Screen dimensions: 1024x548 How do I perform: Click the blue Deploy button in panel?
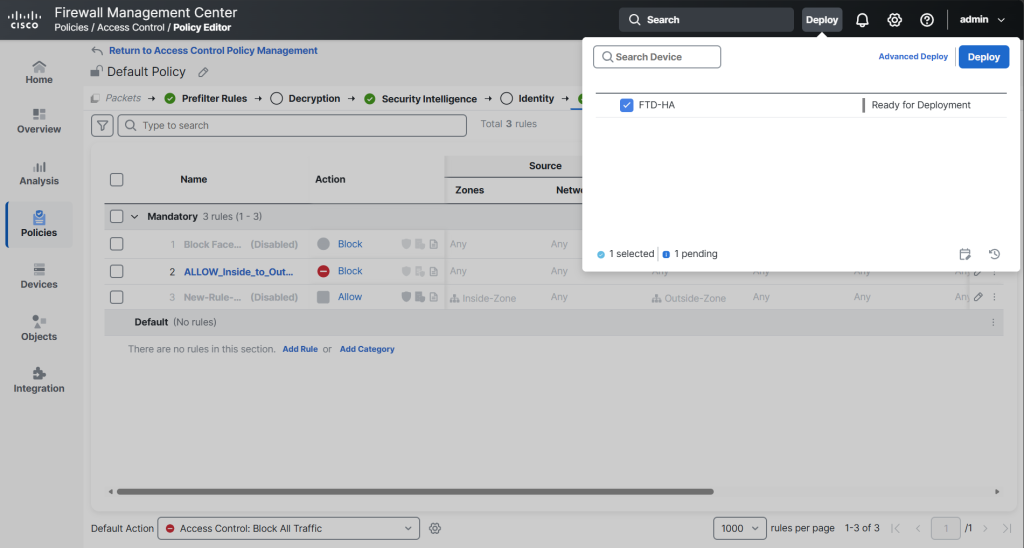[x=984, y=57]
